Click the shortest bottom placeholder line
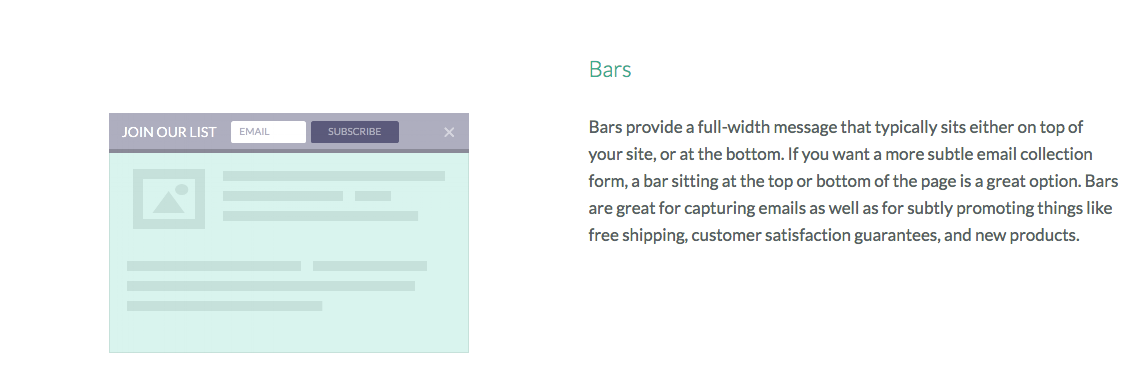The height and width of the screenshot is (392, 1143). (225, 306)
